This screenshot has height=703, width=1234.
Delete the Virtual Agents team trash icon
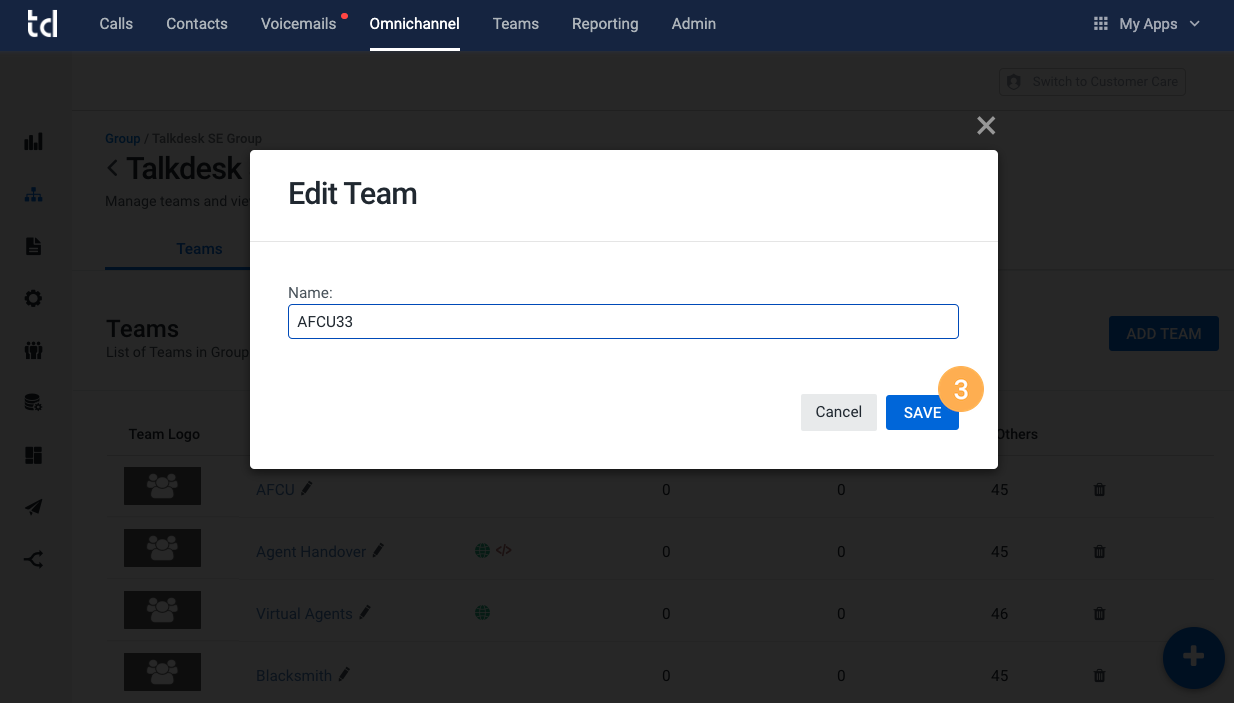tap(1100, 614)
